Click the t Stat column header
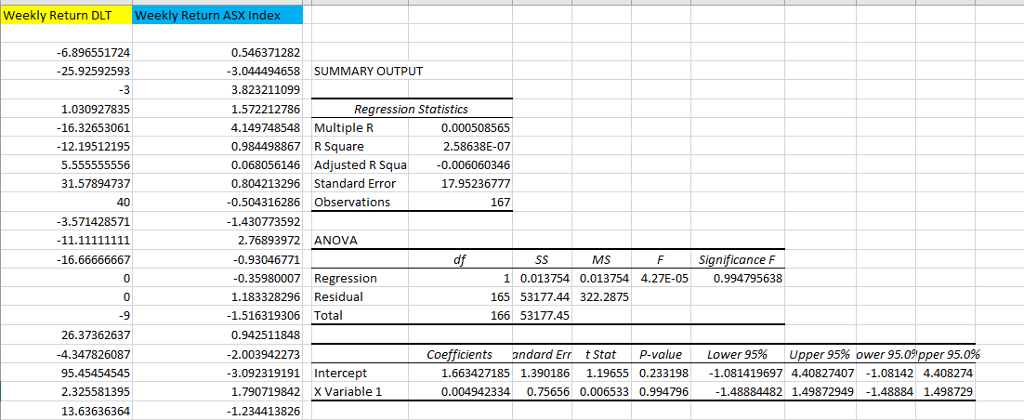This screenshot has height=420, width=1024. [601, 355]
